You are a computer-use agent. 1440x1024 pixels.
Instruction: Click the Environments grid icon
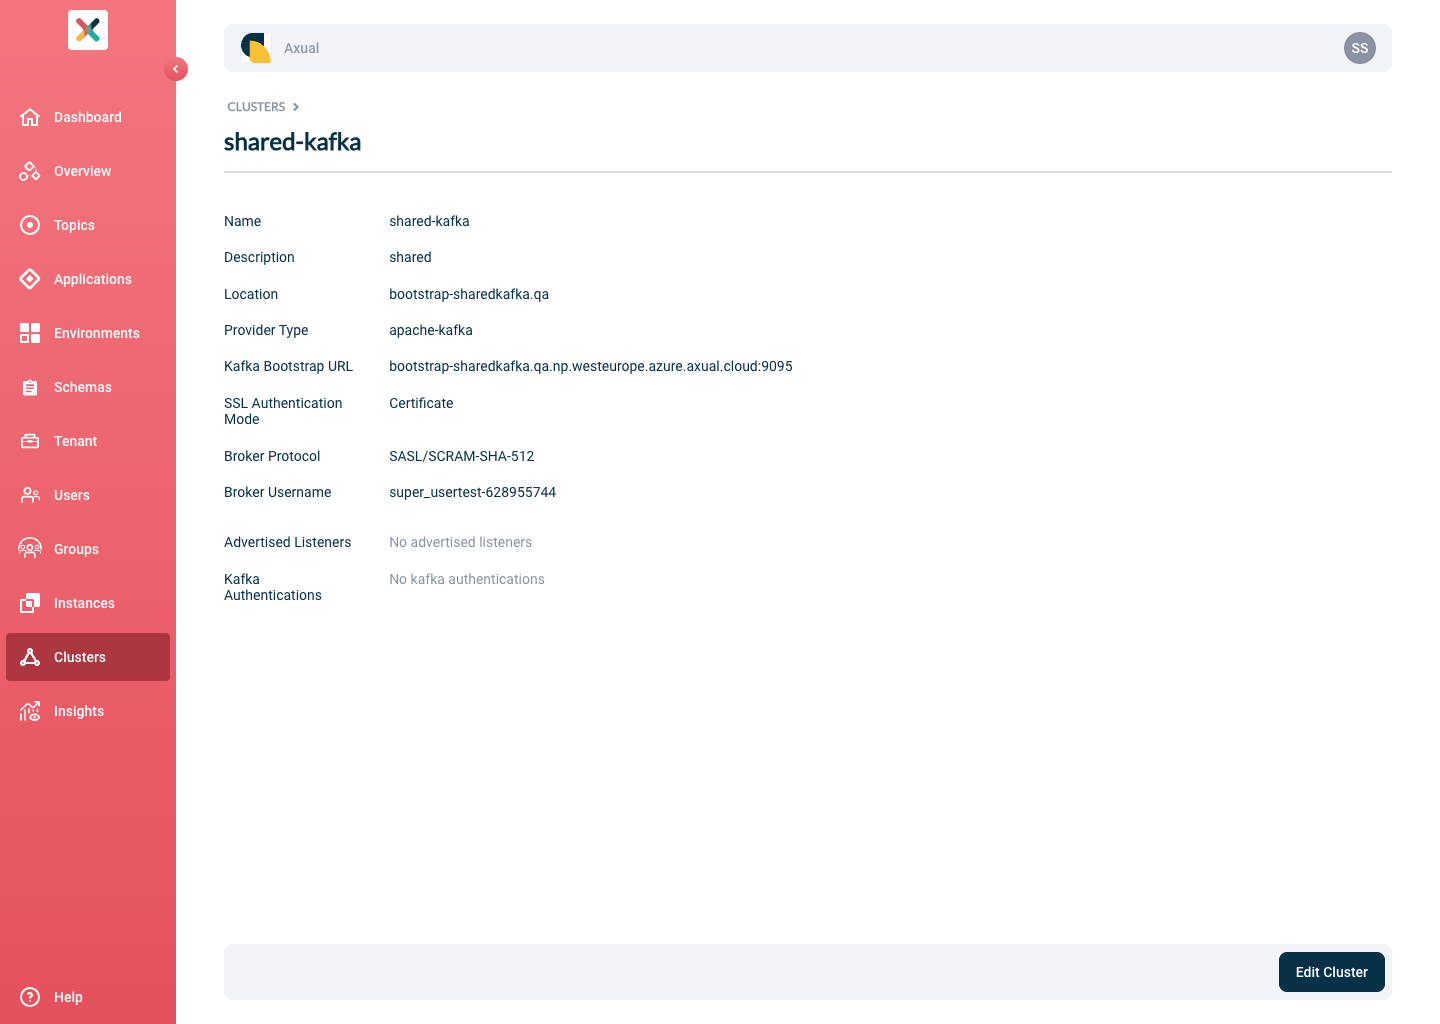[x=30, y=333]
